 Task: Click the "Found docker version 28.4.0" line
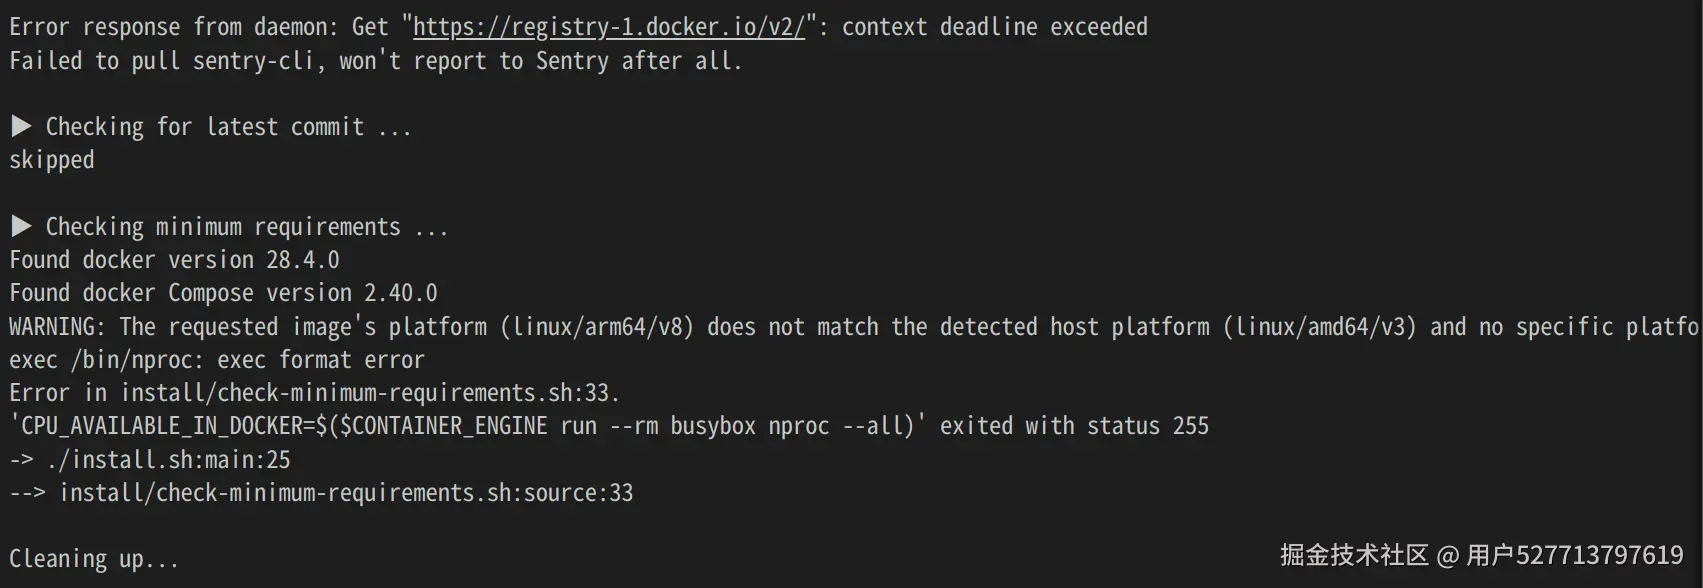click(174, 260)
